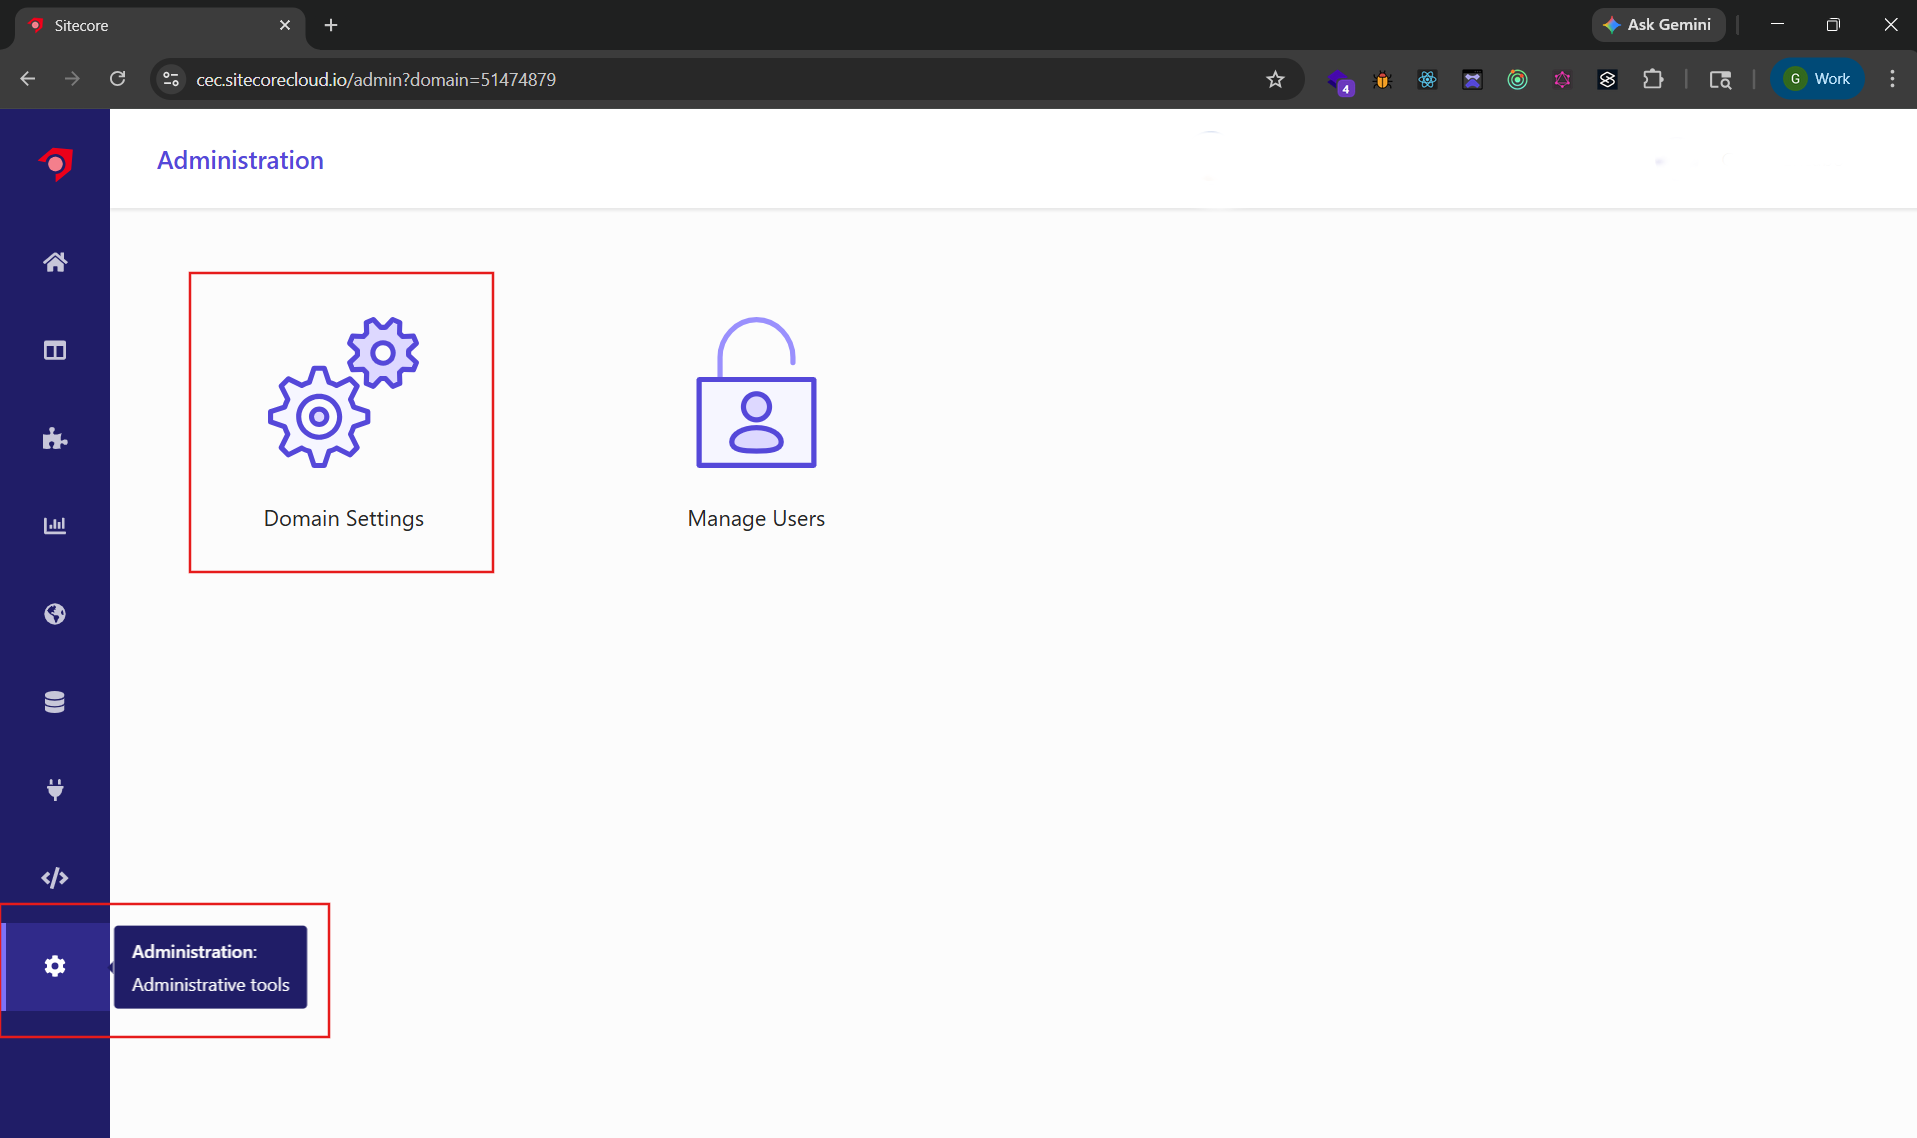Click the Sitecore logo in sidebar

click(55, 163)
